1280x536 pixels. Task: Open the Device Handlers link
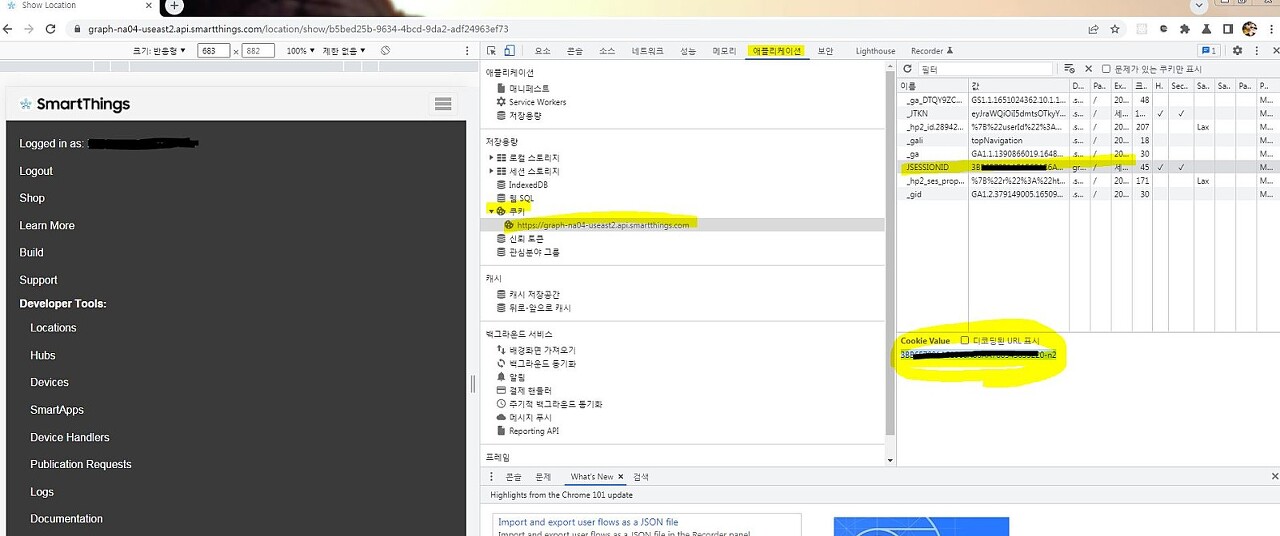coord(70,437)
